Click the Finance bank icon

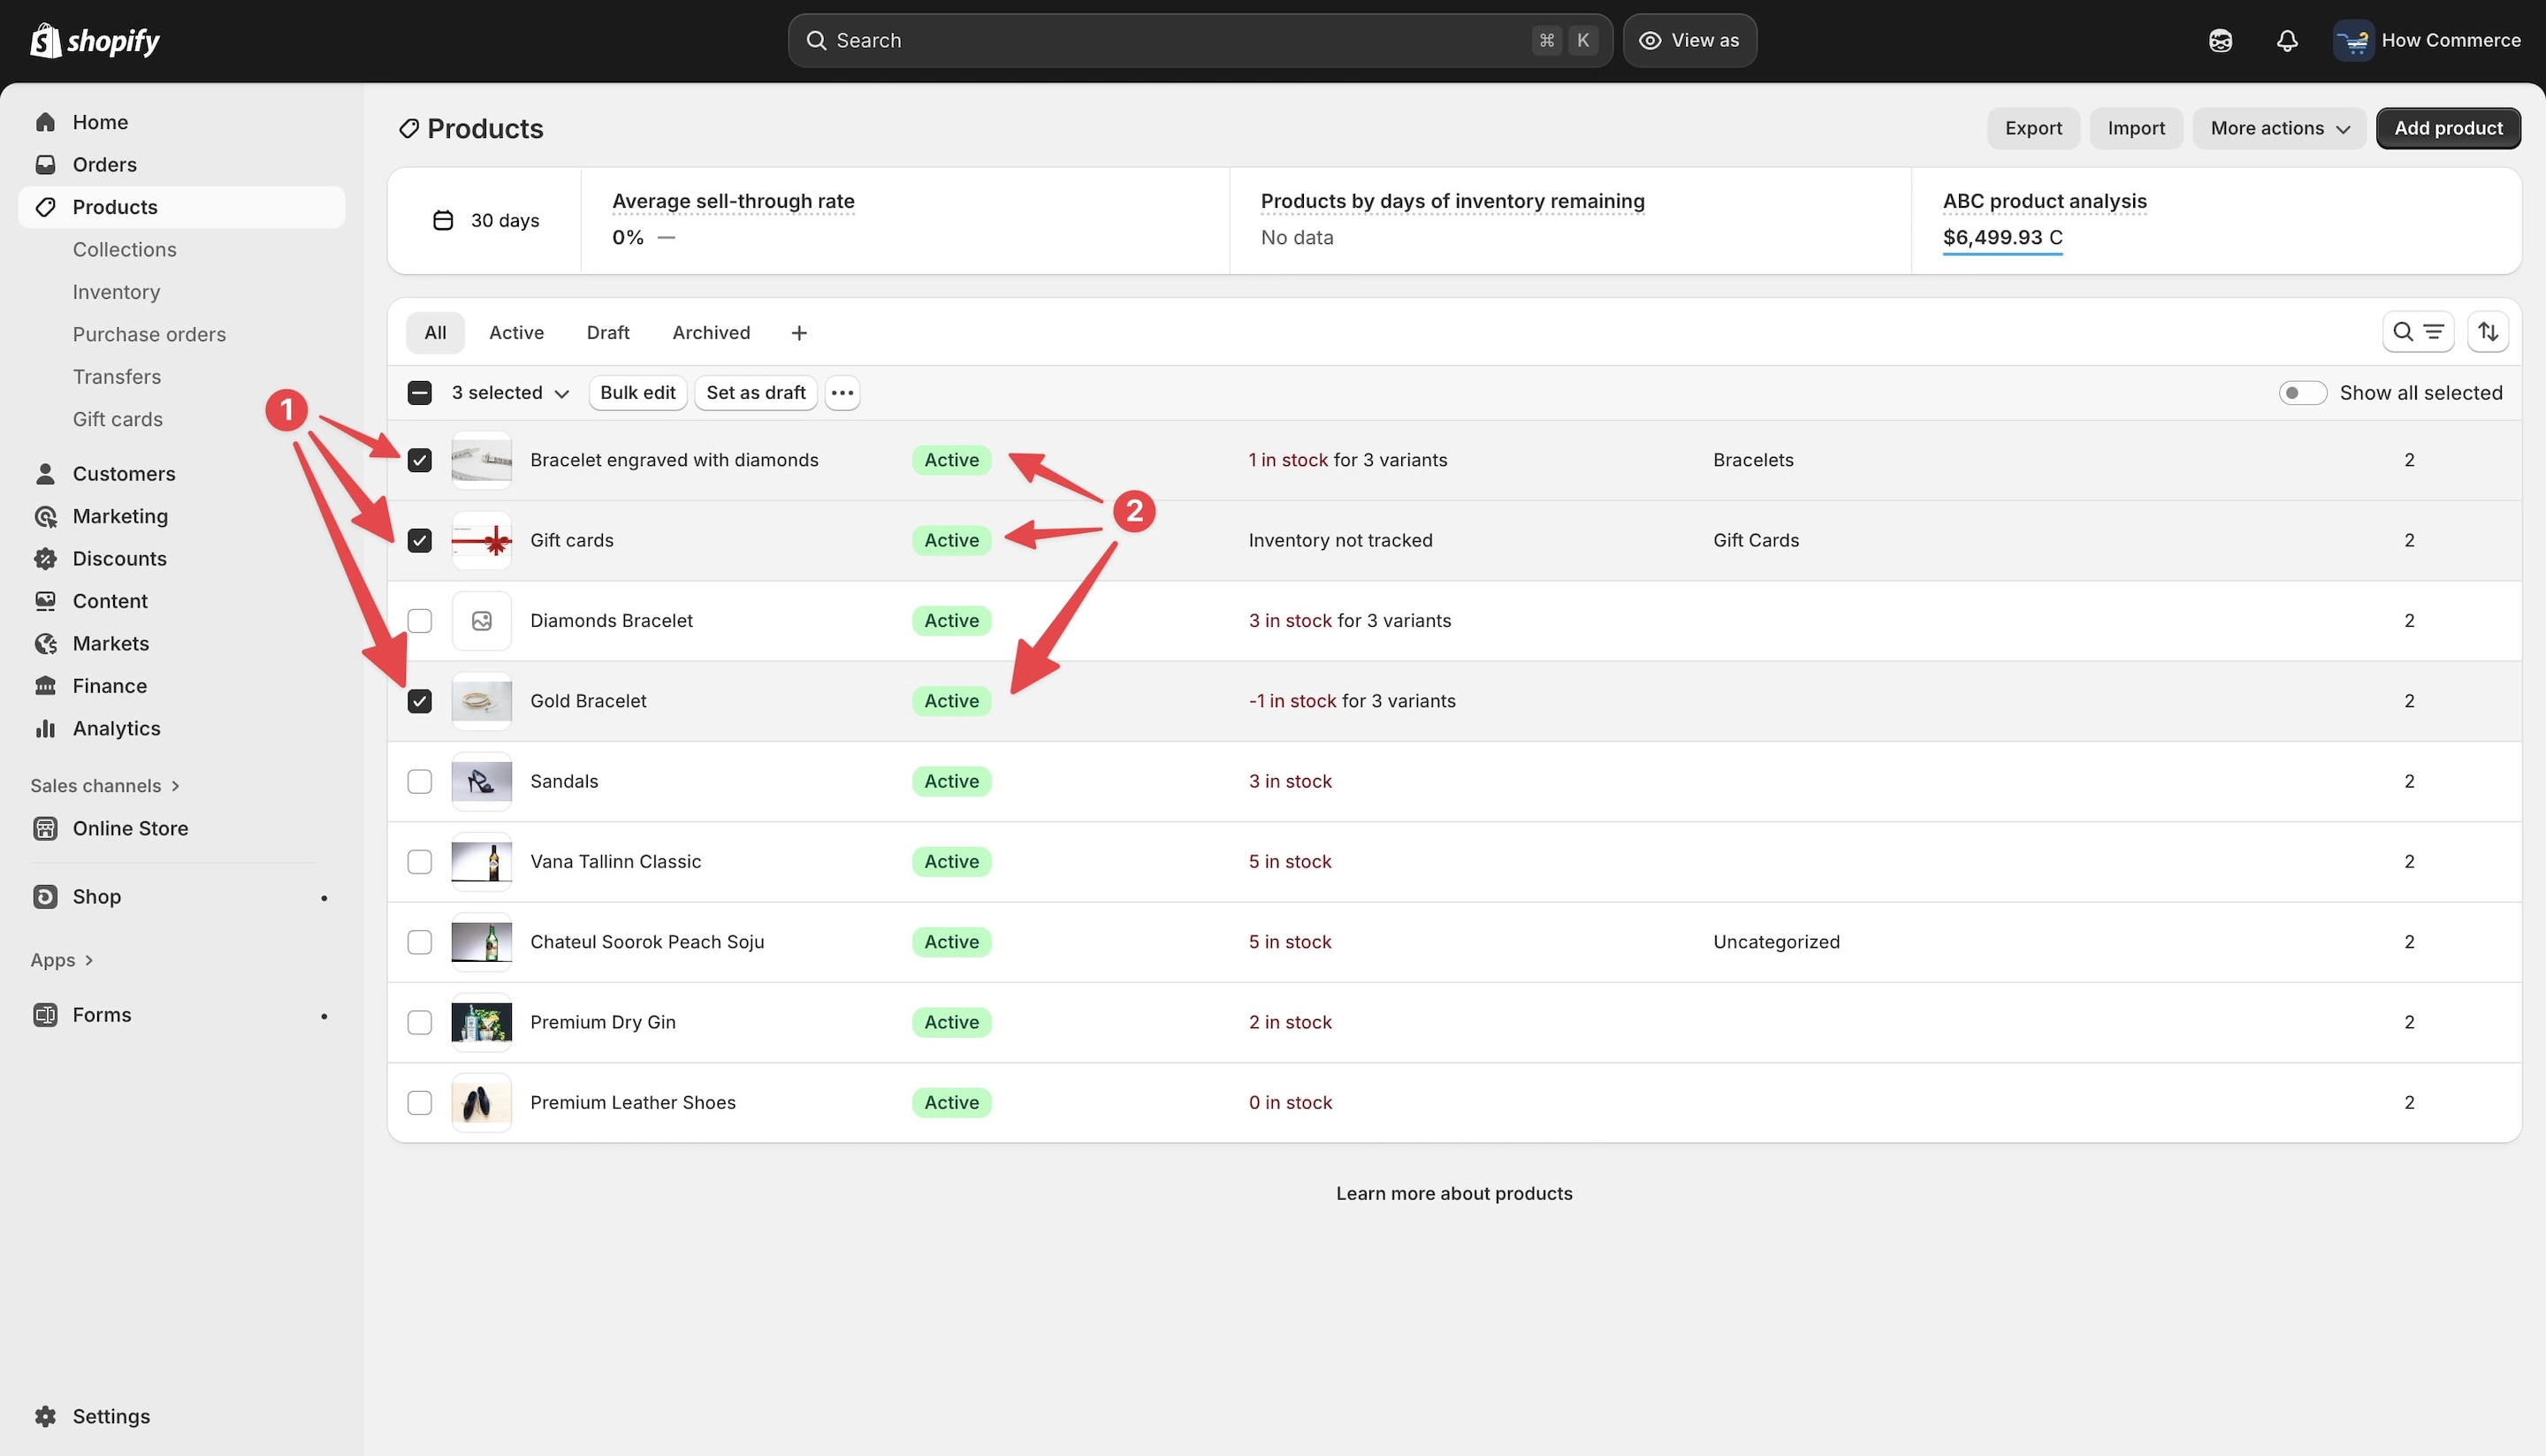(45, 686)
